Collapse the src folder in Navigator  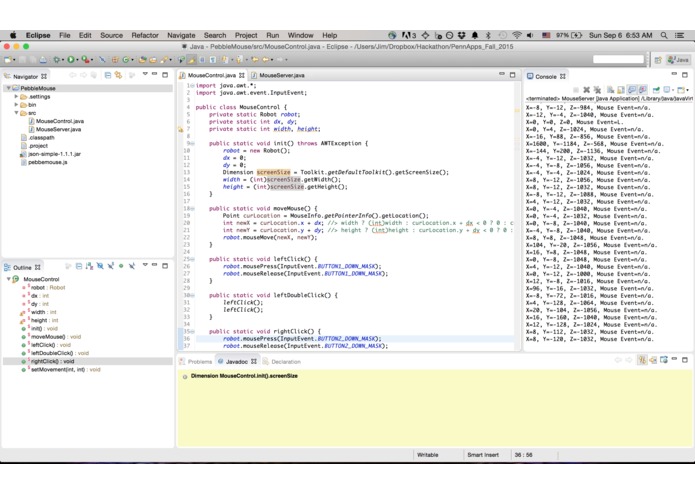[x=16, y=113]
